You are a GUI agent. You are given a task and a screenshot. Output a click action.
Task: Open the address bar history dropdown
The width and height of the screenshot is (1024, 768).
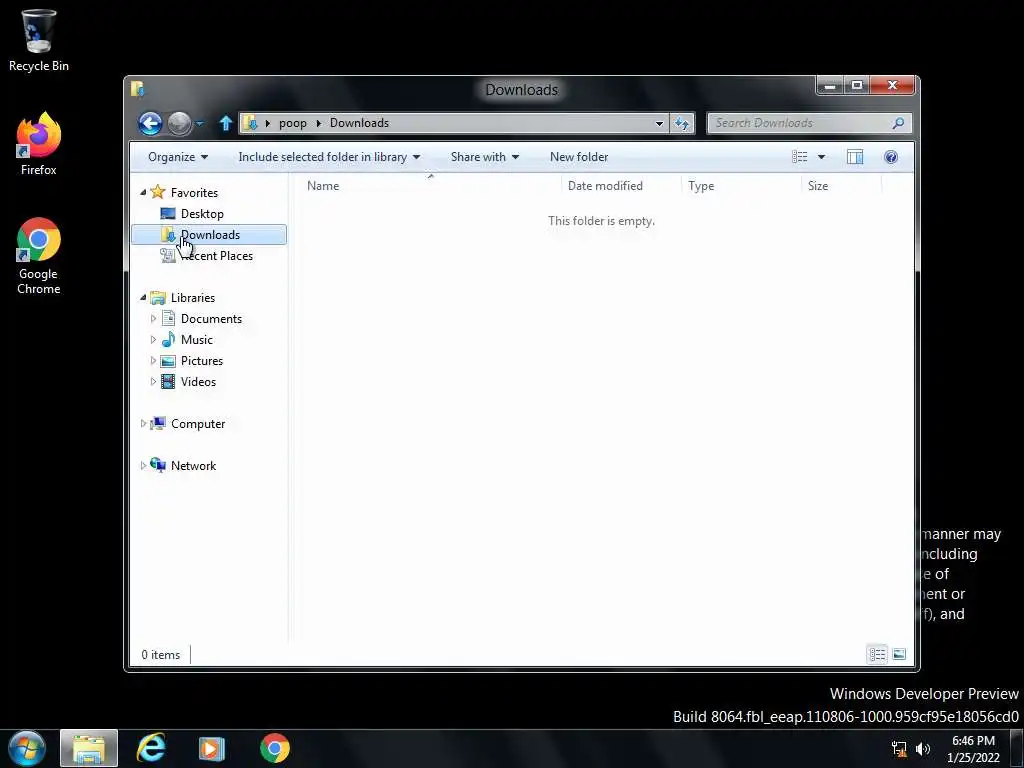point(659,123)
